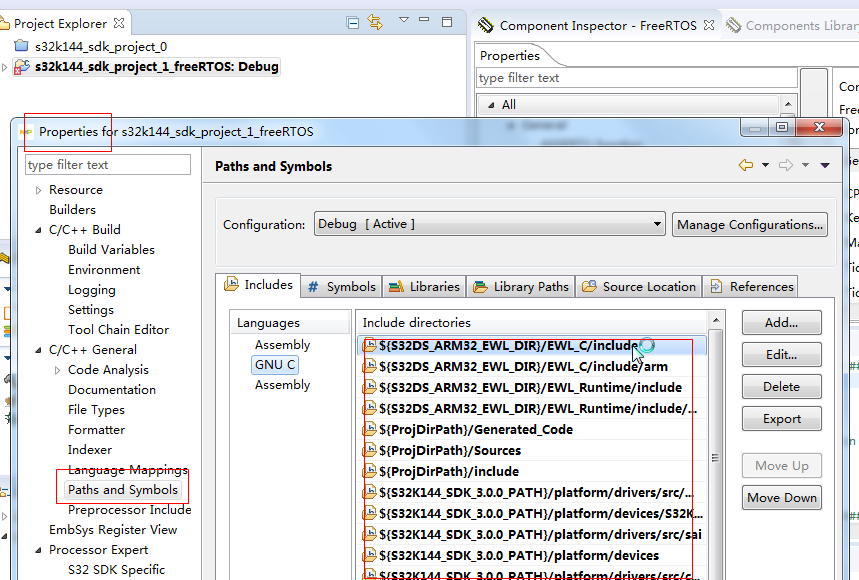
Task: Select GNU C language
Action: pos(275,365)
